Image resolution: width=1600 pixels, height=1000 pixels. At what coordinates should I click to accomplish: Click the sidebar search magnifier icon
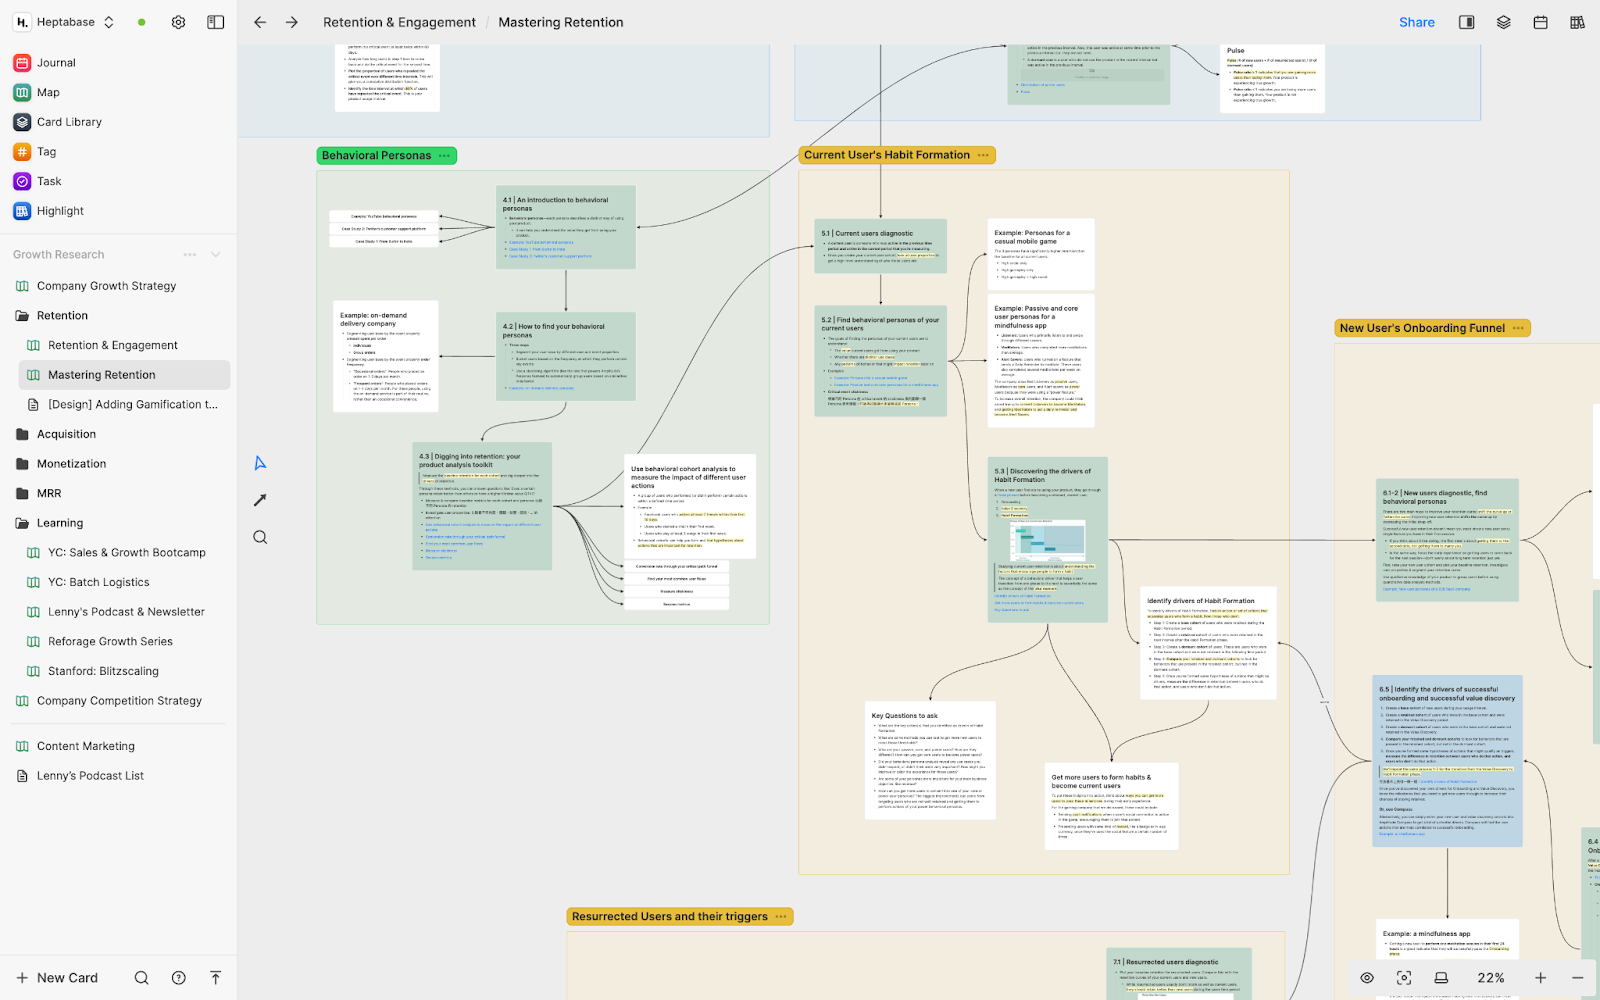(x=142, y=978)
